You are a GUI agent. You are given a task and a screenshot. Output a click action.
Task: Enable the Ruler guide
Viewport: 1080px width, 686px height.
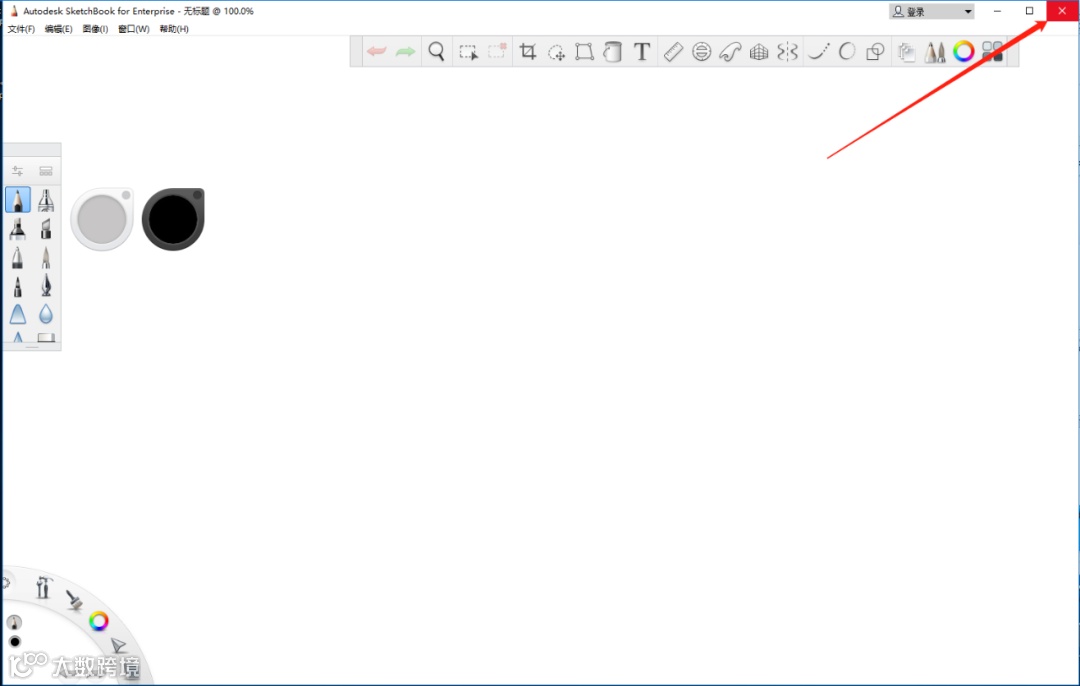click(x=673, y=52)
